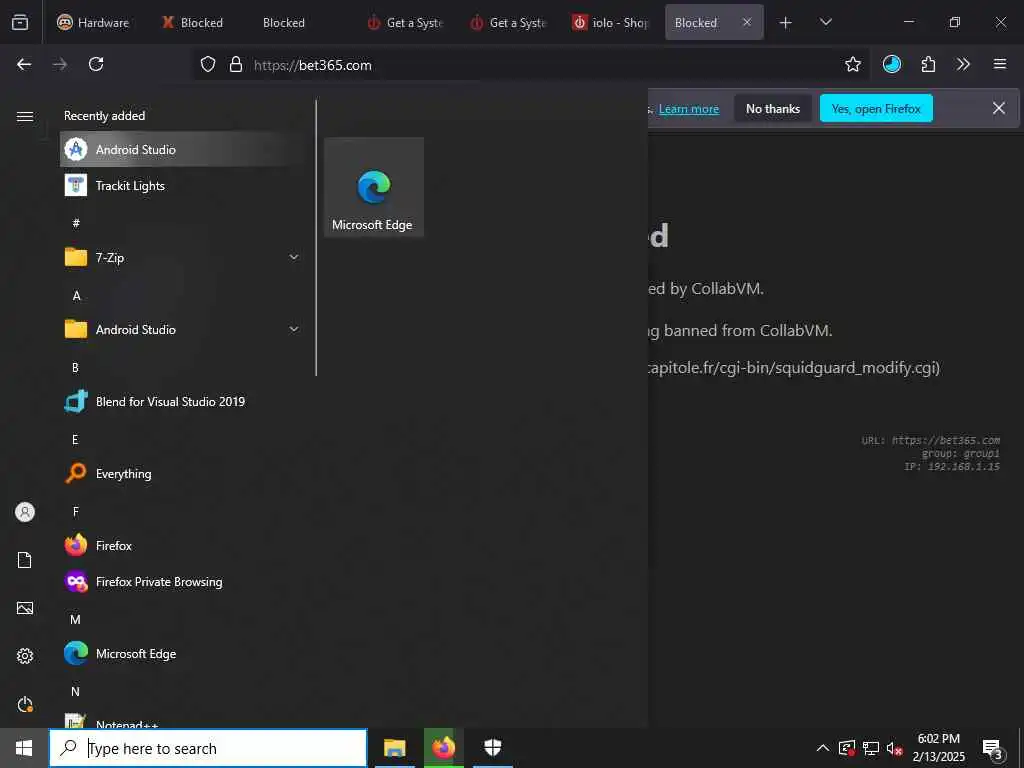Screen dimensions: 1024x768
Task: Open File Explorer from the taskbar
Action: click(394, 748)
